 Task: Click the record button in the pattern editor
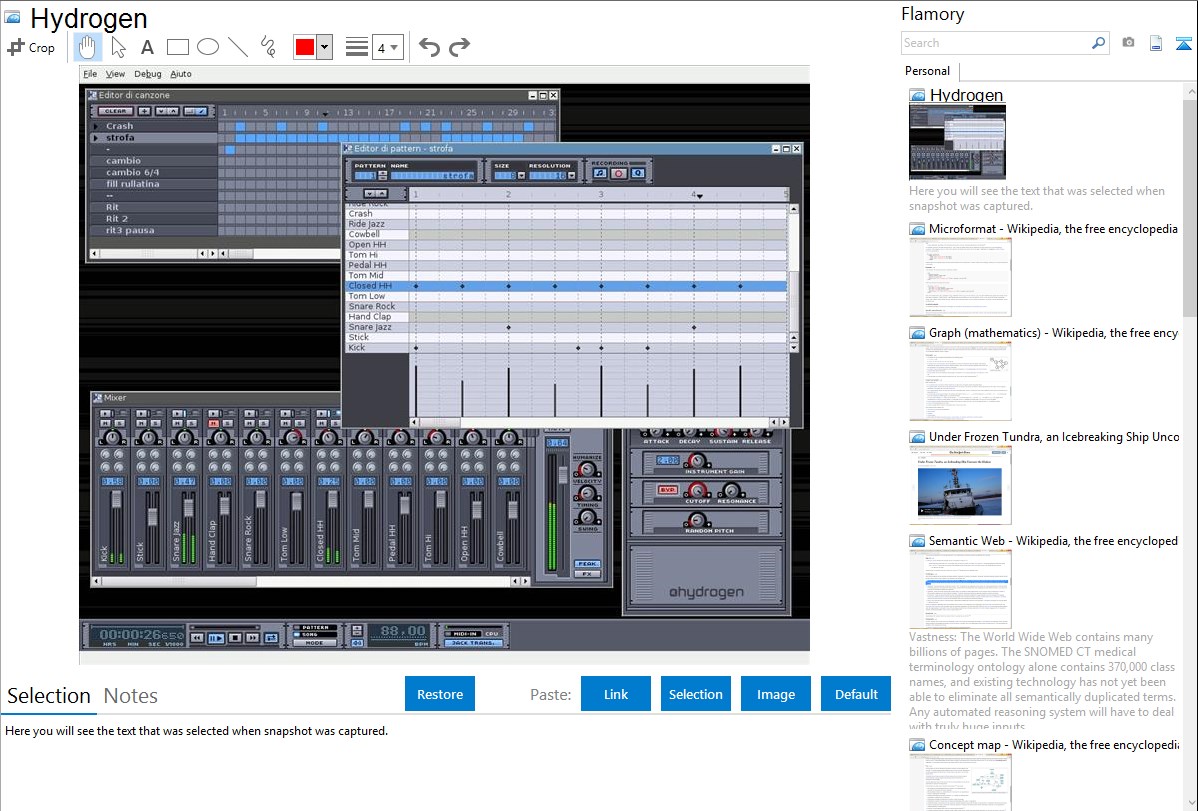pos(619,174)
